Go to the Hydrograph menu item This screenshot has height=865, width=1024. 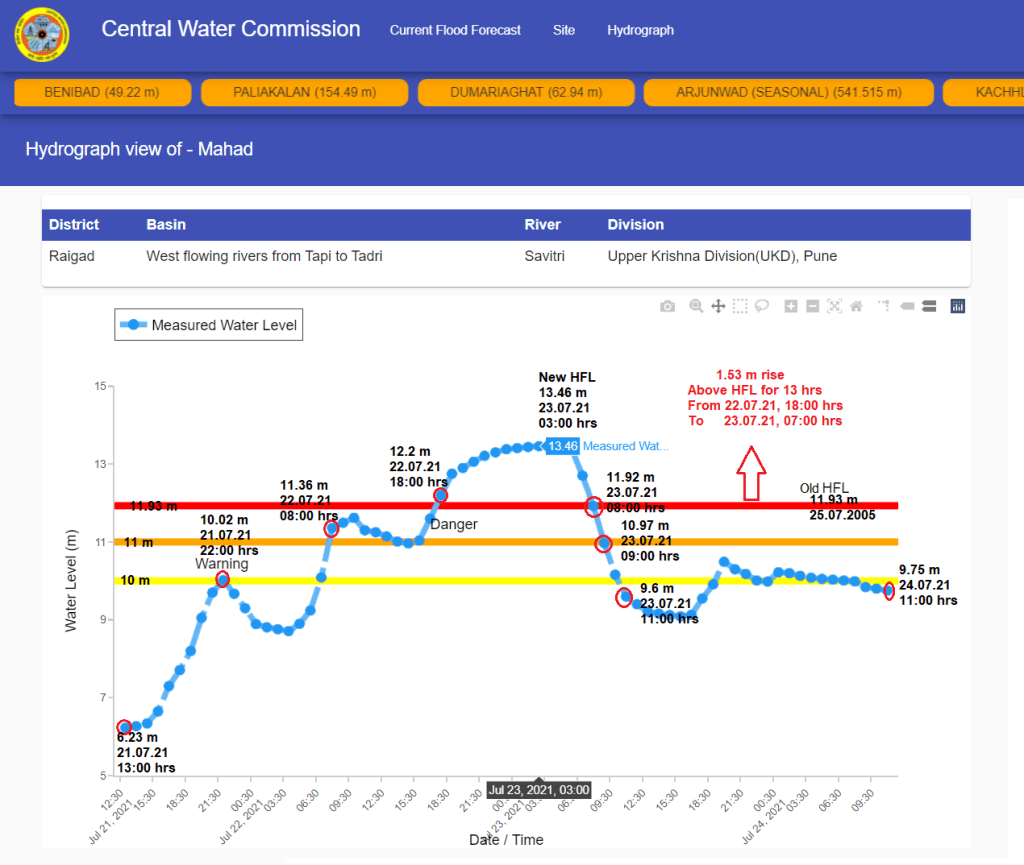pos(640,30)
